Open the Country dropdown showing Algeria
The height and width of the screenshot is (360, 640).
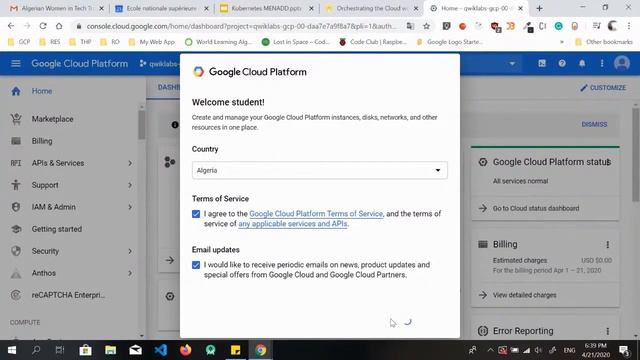[320, 170]
